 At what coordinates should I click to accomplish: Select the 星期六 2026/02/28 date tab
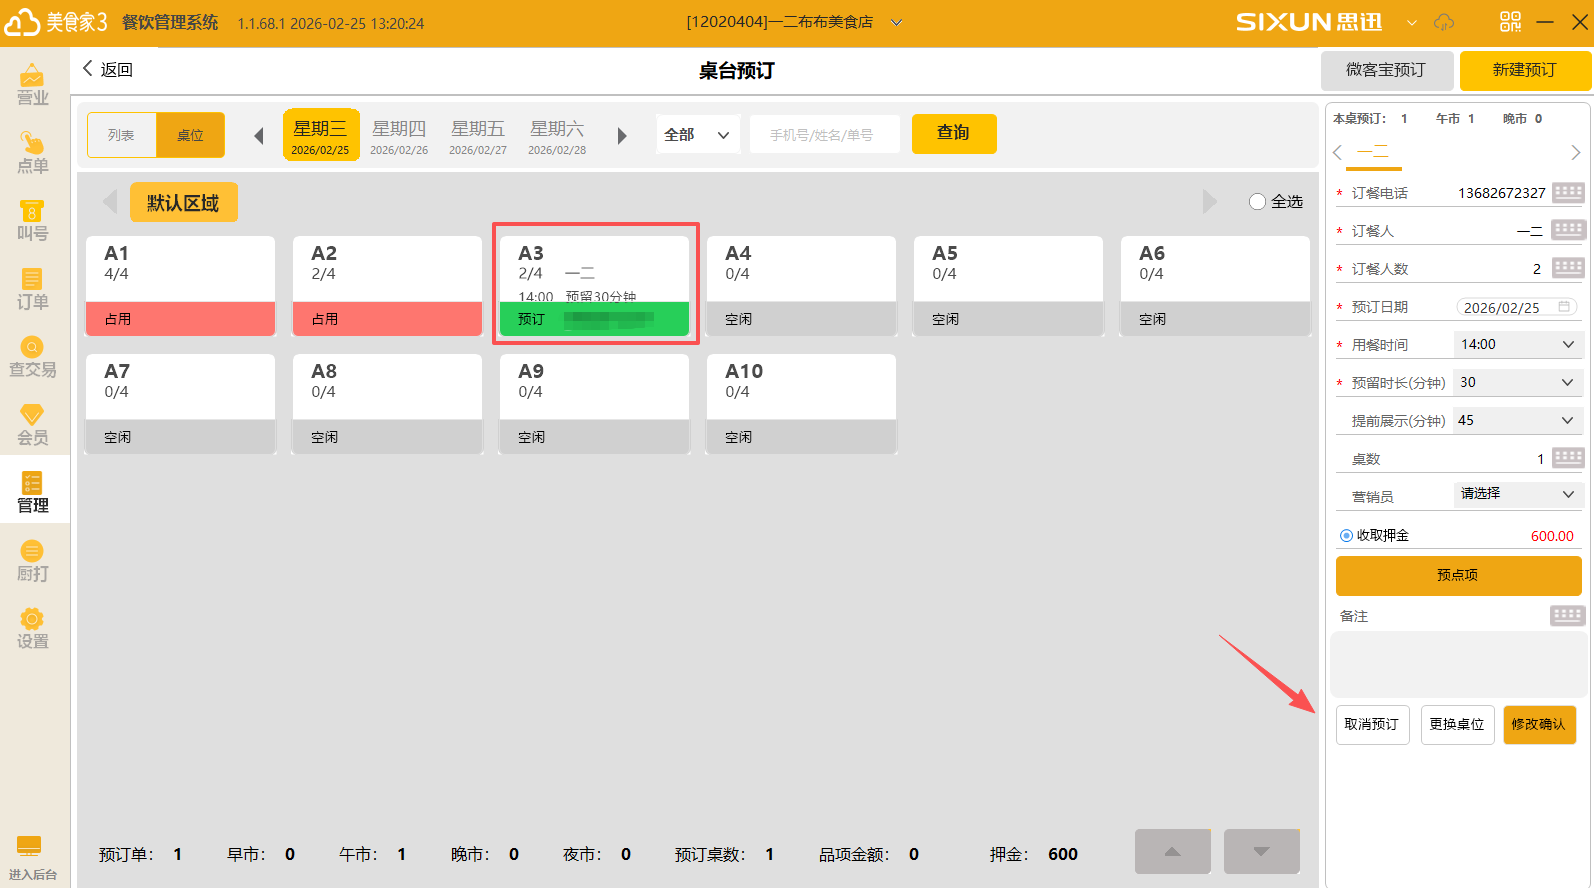click(x=557, y=136)
